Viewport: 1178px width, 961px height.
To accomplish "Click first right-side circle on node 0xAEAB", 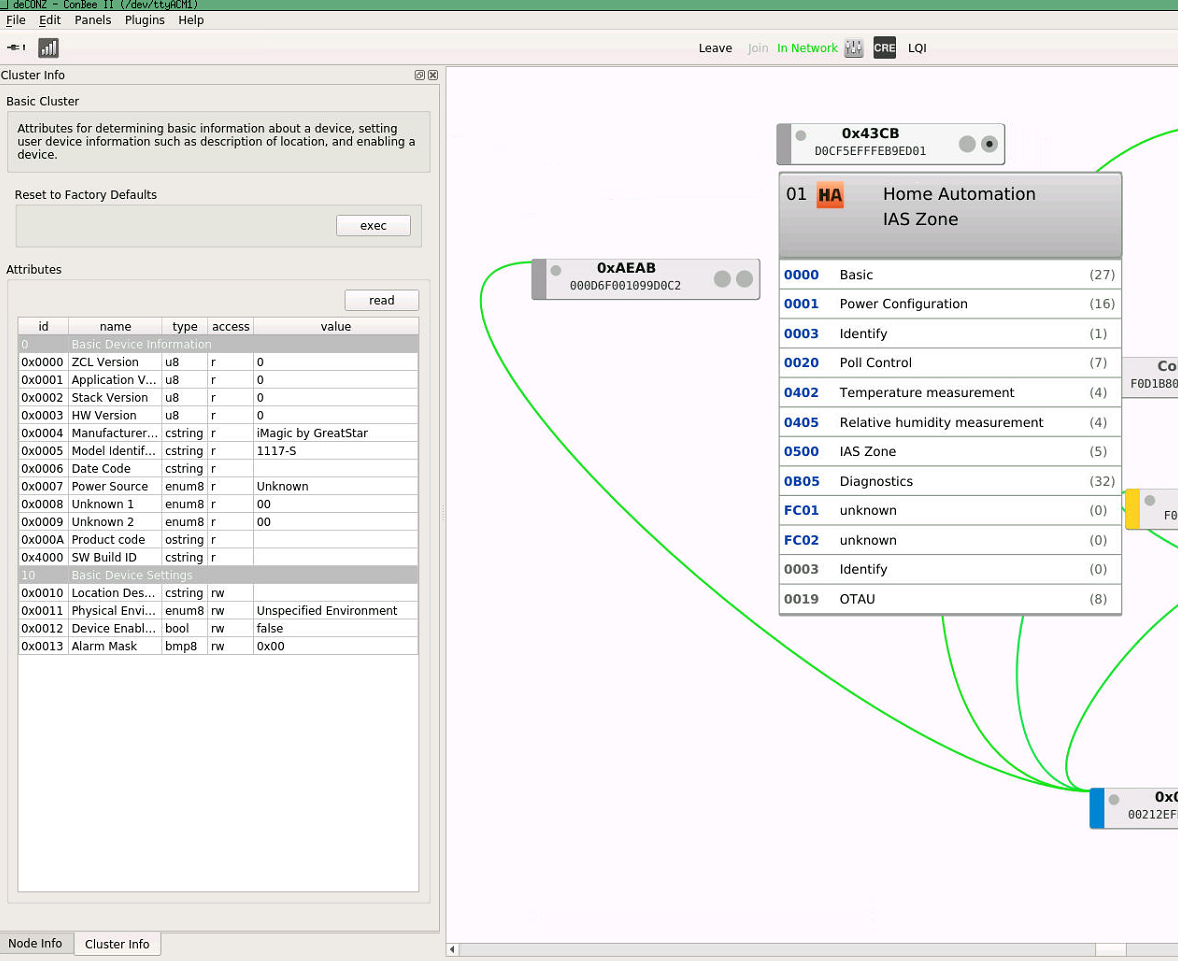I will pos(722,279).
